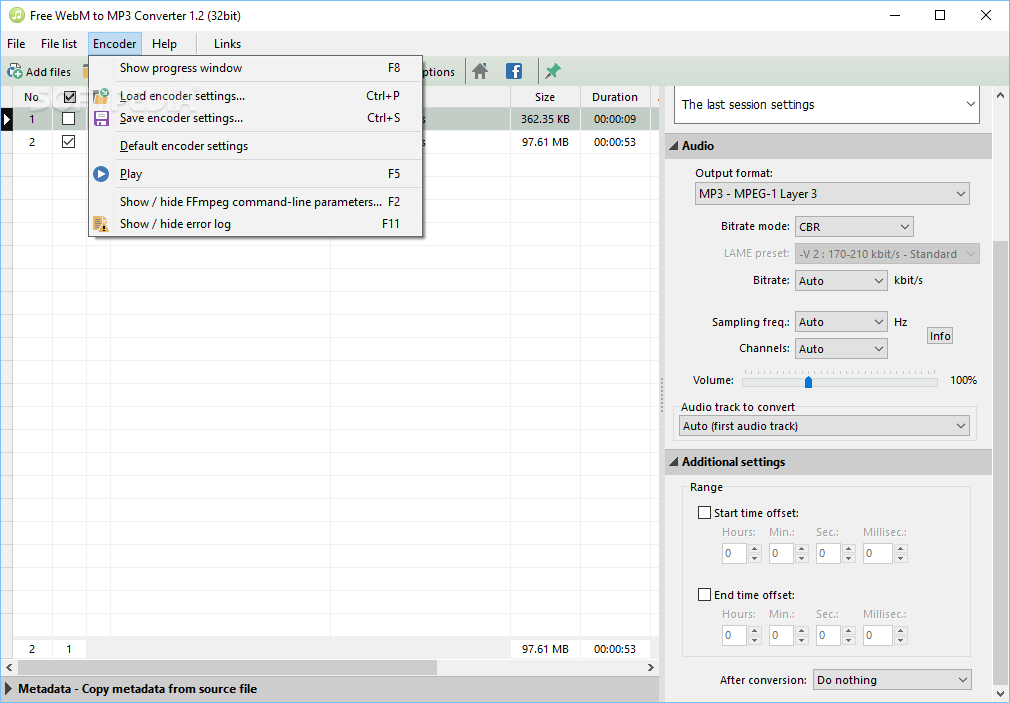Open the Links menu
This screenshot has height=703, width=1010.
pos(227,44)
